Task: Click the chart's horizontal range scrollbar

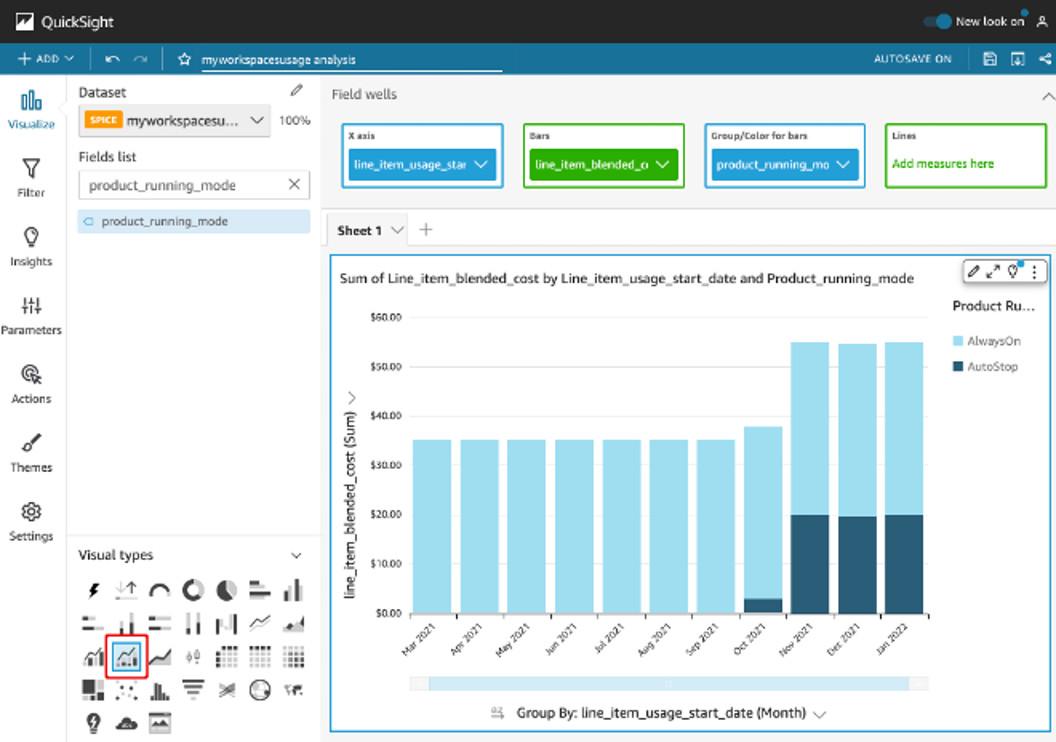Action: click(x=669, y=683)
